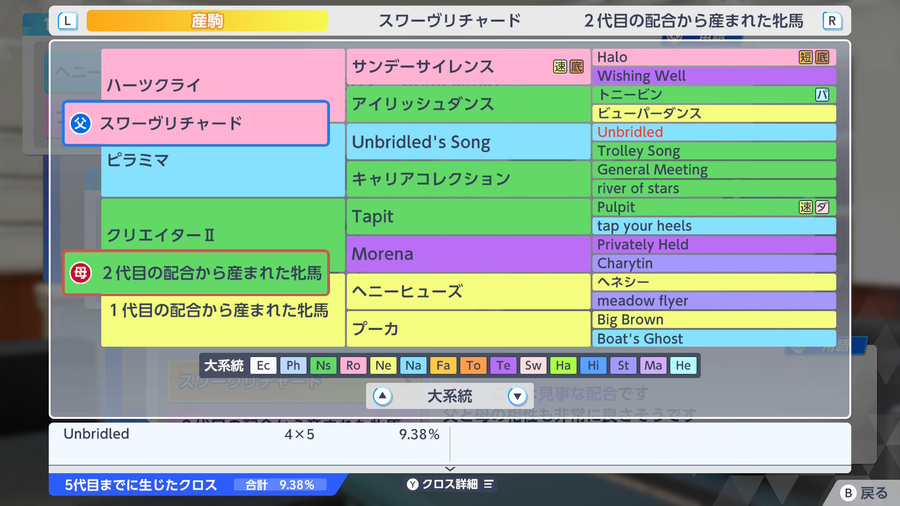900x506 pixels.
Task: Select Boat's Ghost ancestor row
Action: pos(714,338)
